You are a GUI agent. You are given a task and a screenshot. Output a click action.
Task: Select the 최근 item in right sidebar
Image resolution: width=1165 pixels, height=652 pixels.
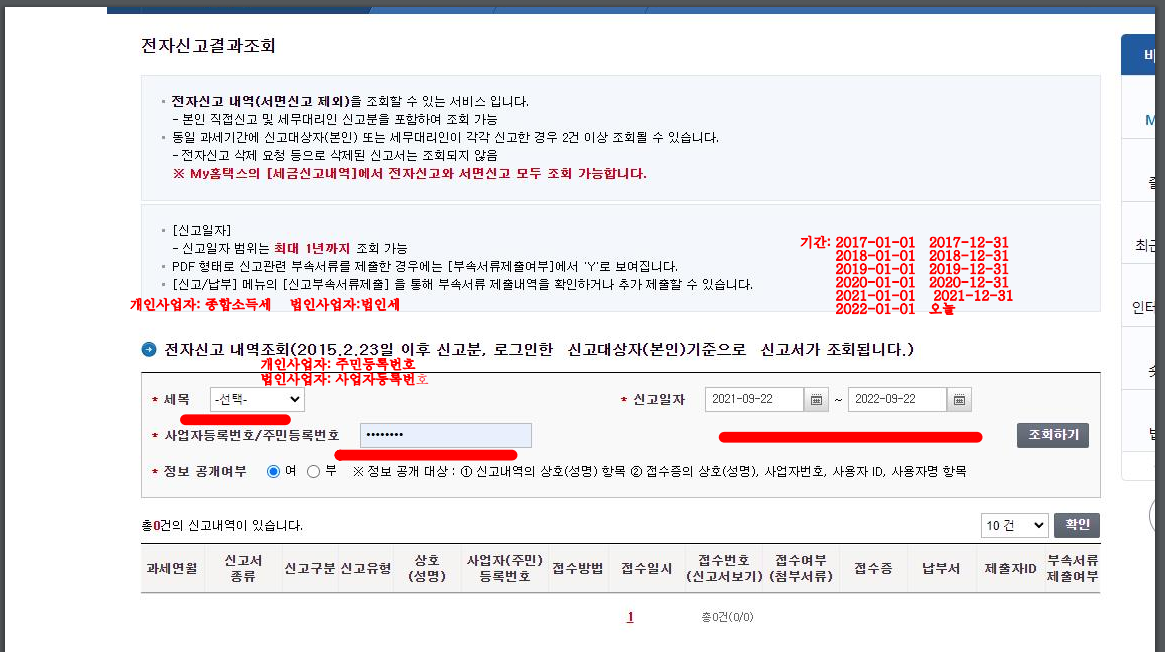tap(1144, 245)
